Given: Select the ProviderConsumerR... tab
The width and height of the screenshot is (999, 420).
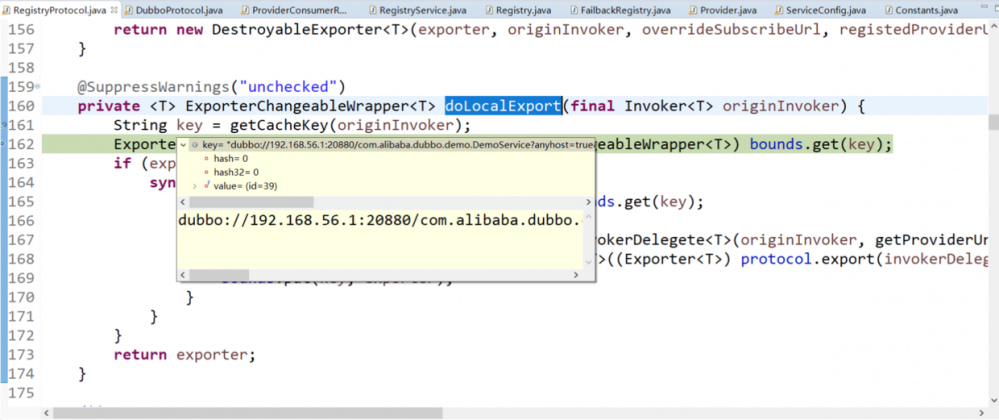Looking at the screenshot, I should click(x=294, y=10).
